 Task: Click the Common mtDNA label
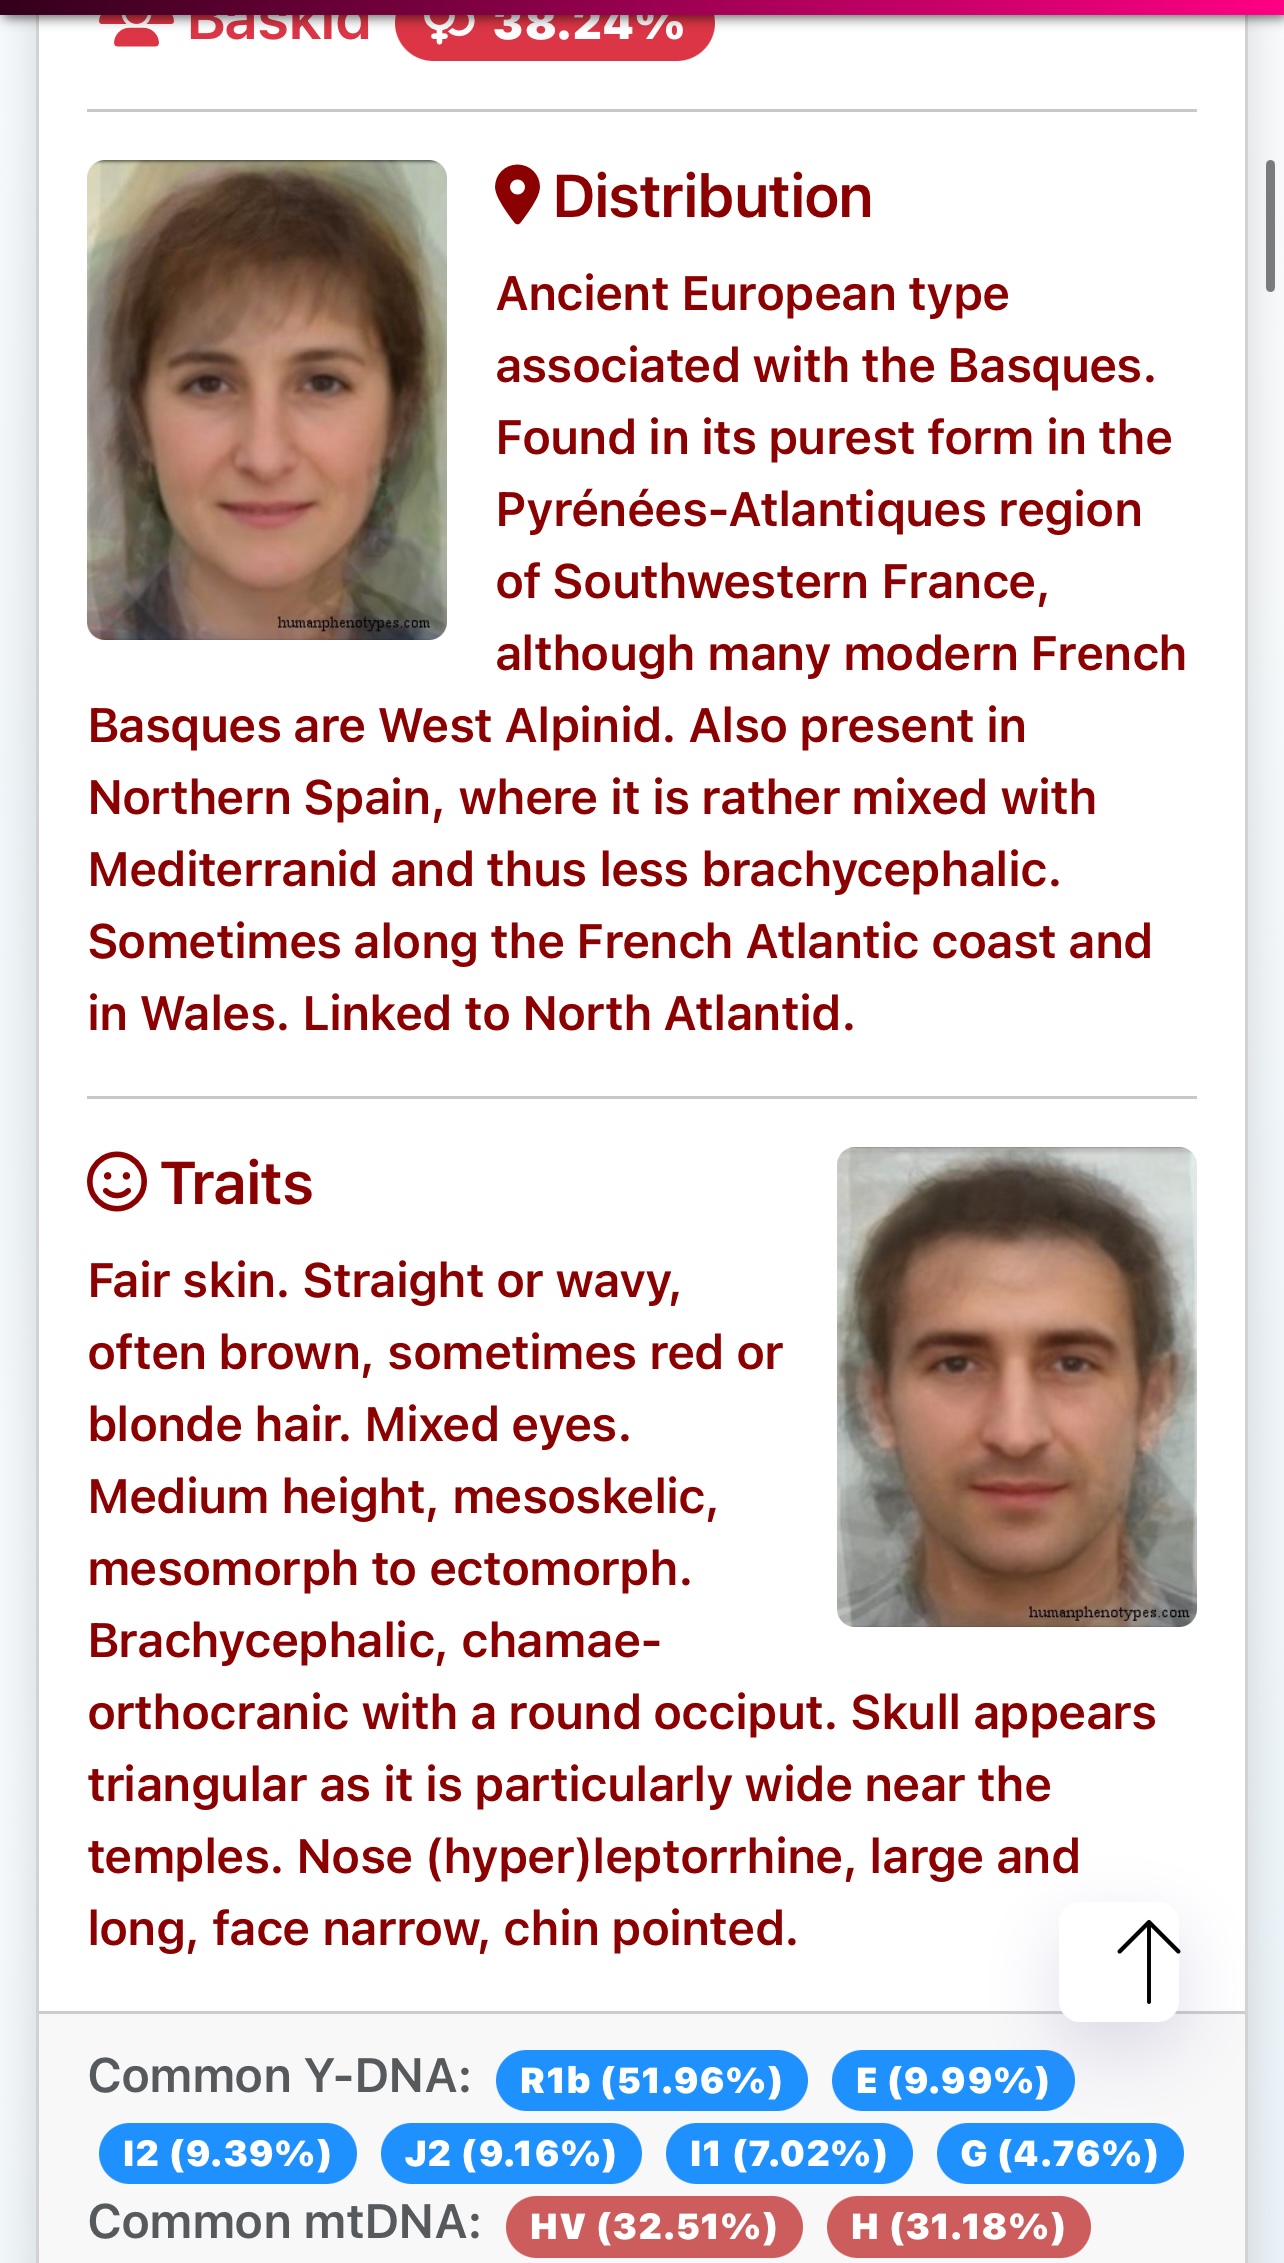pyautogui.click(x=285, y=2223)
